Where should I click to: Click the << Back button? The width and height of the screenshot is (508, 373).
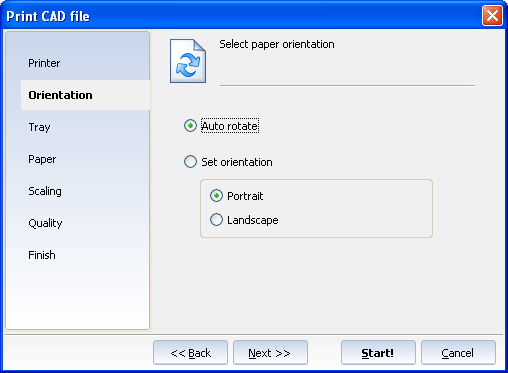point(190,352)
